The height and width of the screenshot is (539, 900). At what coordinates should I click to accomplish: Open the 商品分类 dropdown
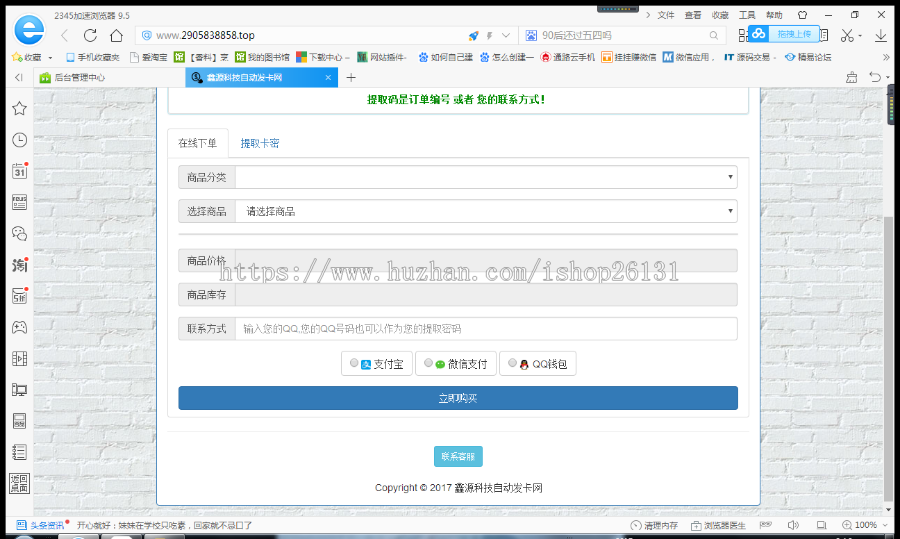[x=486, y=177]
